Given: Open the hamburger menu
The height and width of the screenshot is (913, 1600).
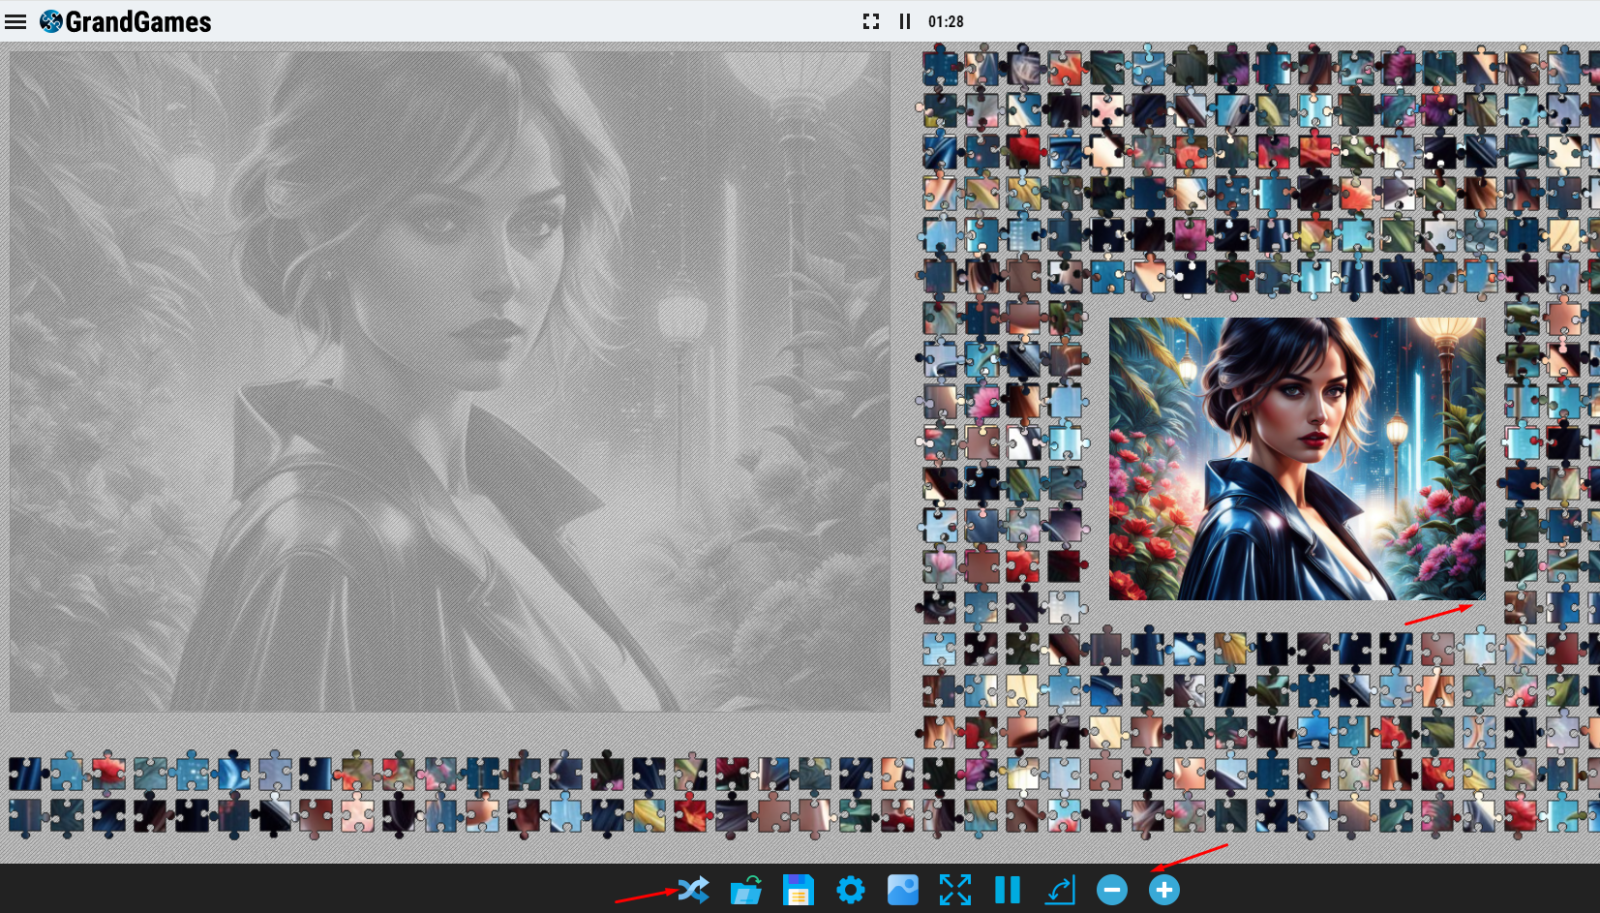Looking at the screenshot, I should [x=16, y=21].
